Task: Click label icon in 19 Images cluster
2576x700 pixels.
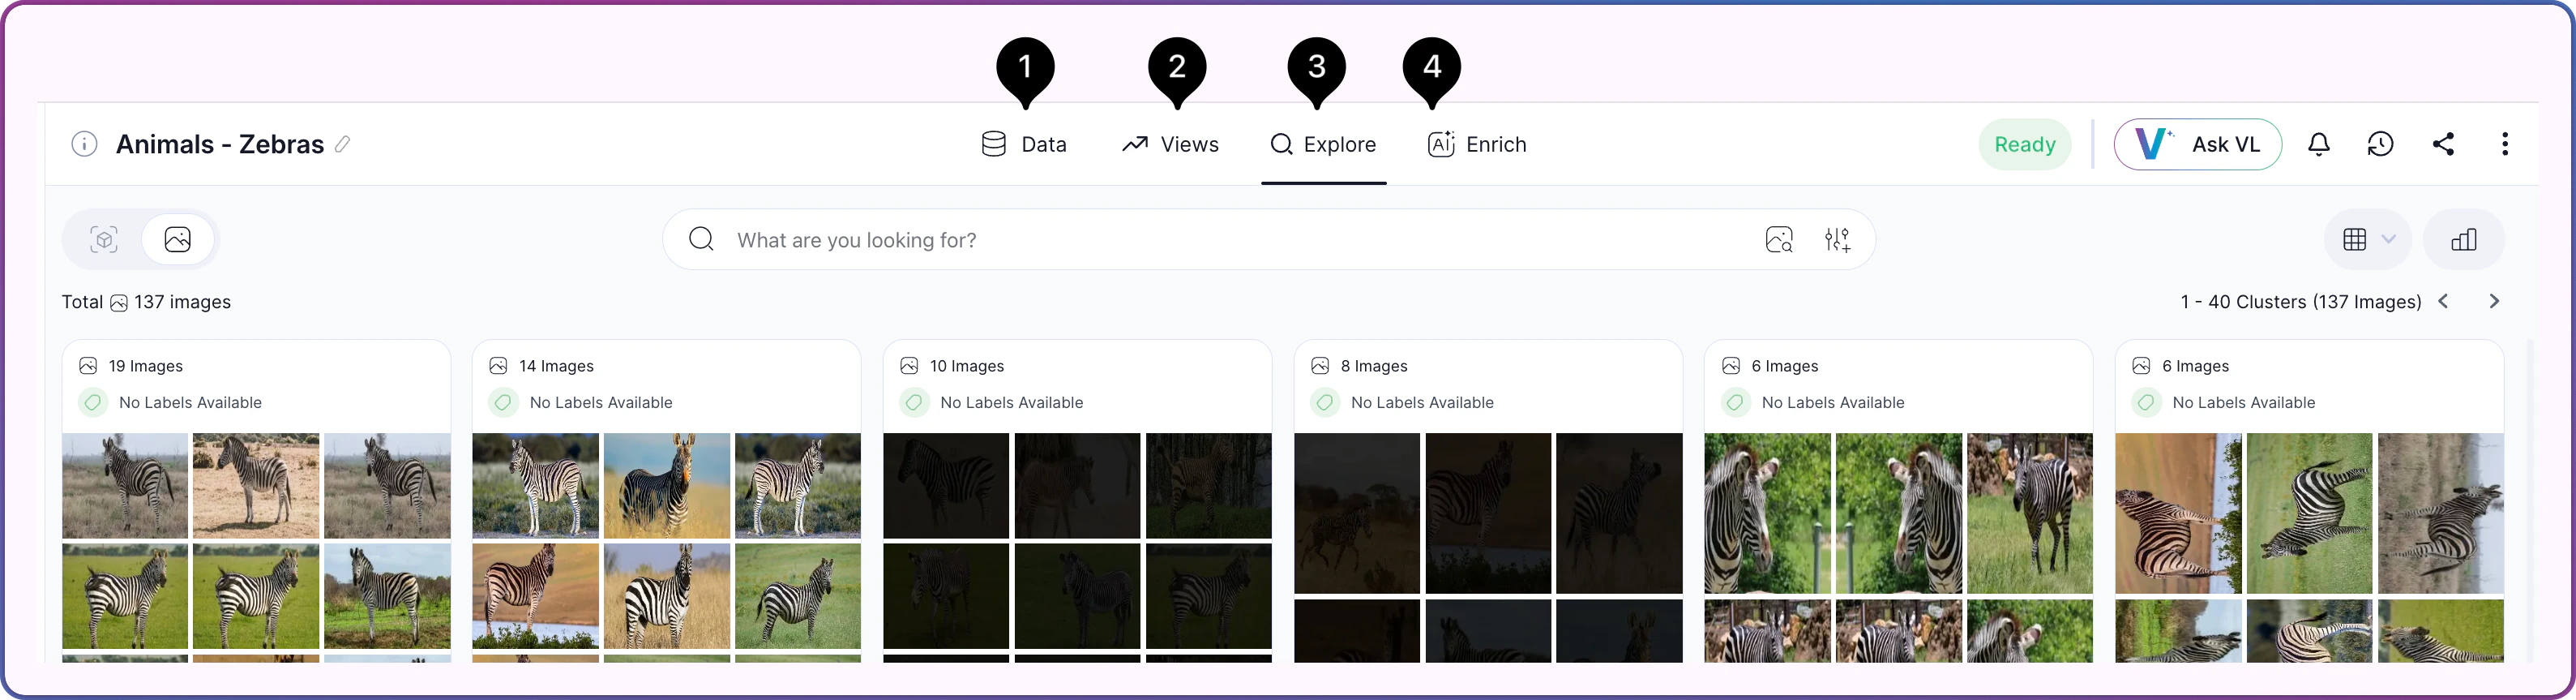Action: (93, 402)
